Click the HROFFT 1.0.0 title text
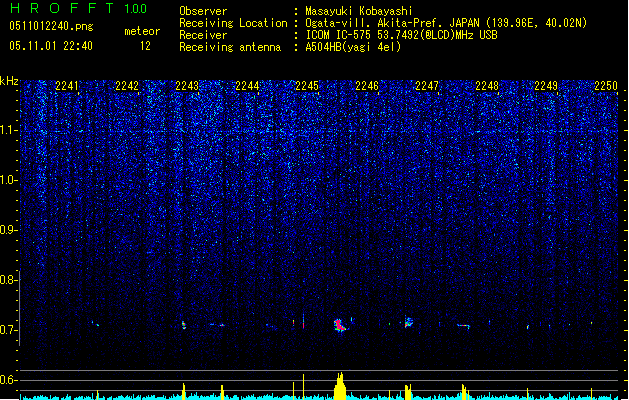 point(79,8)
